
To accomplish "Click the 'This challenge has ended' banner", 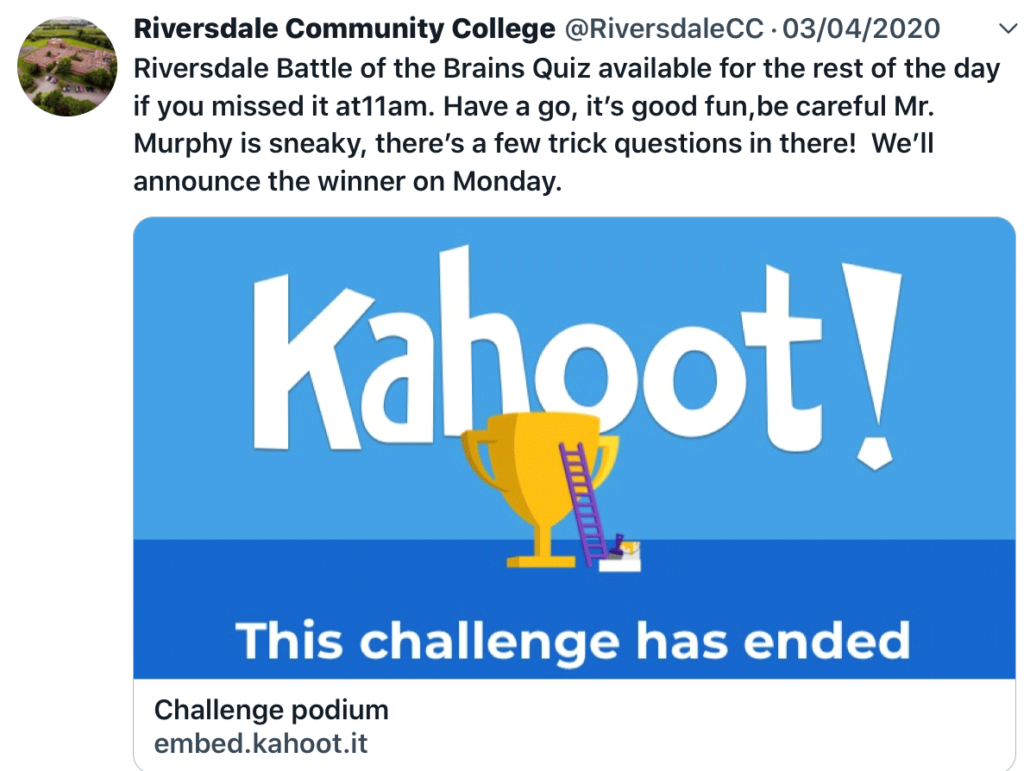I will [x=573, y=641].
